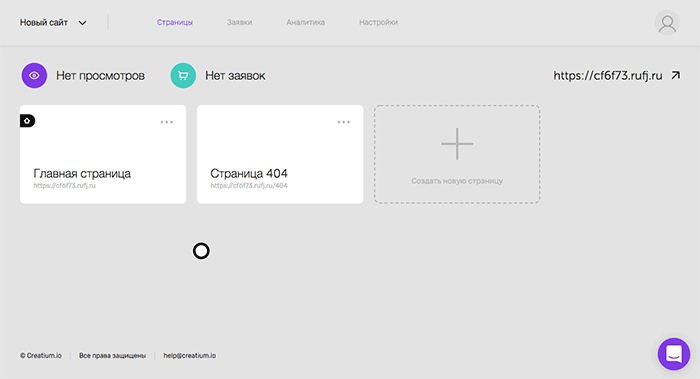The height and width of the screenshot is (379, 700).
Task: Open the Главная страница page card
Action: click(103, 154)
